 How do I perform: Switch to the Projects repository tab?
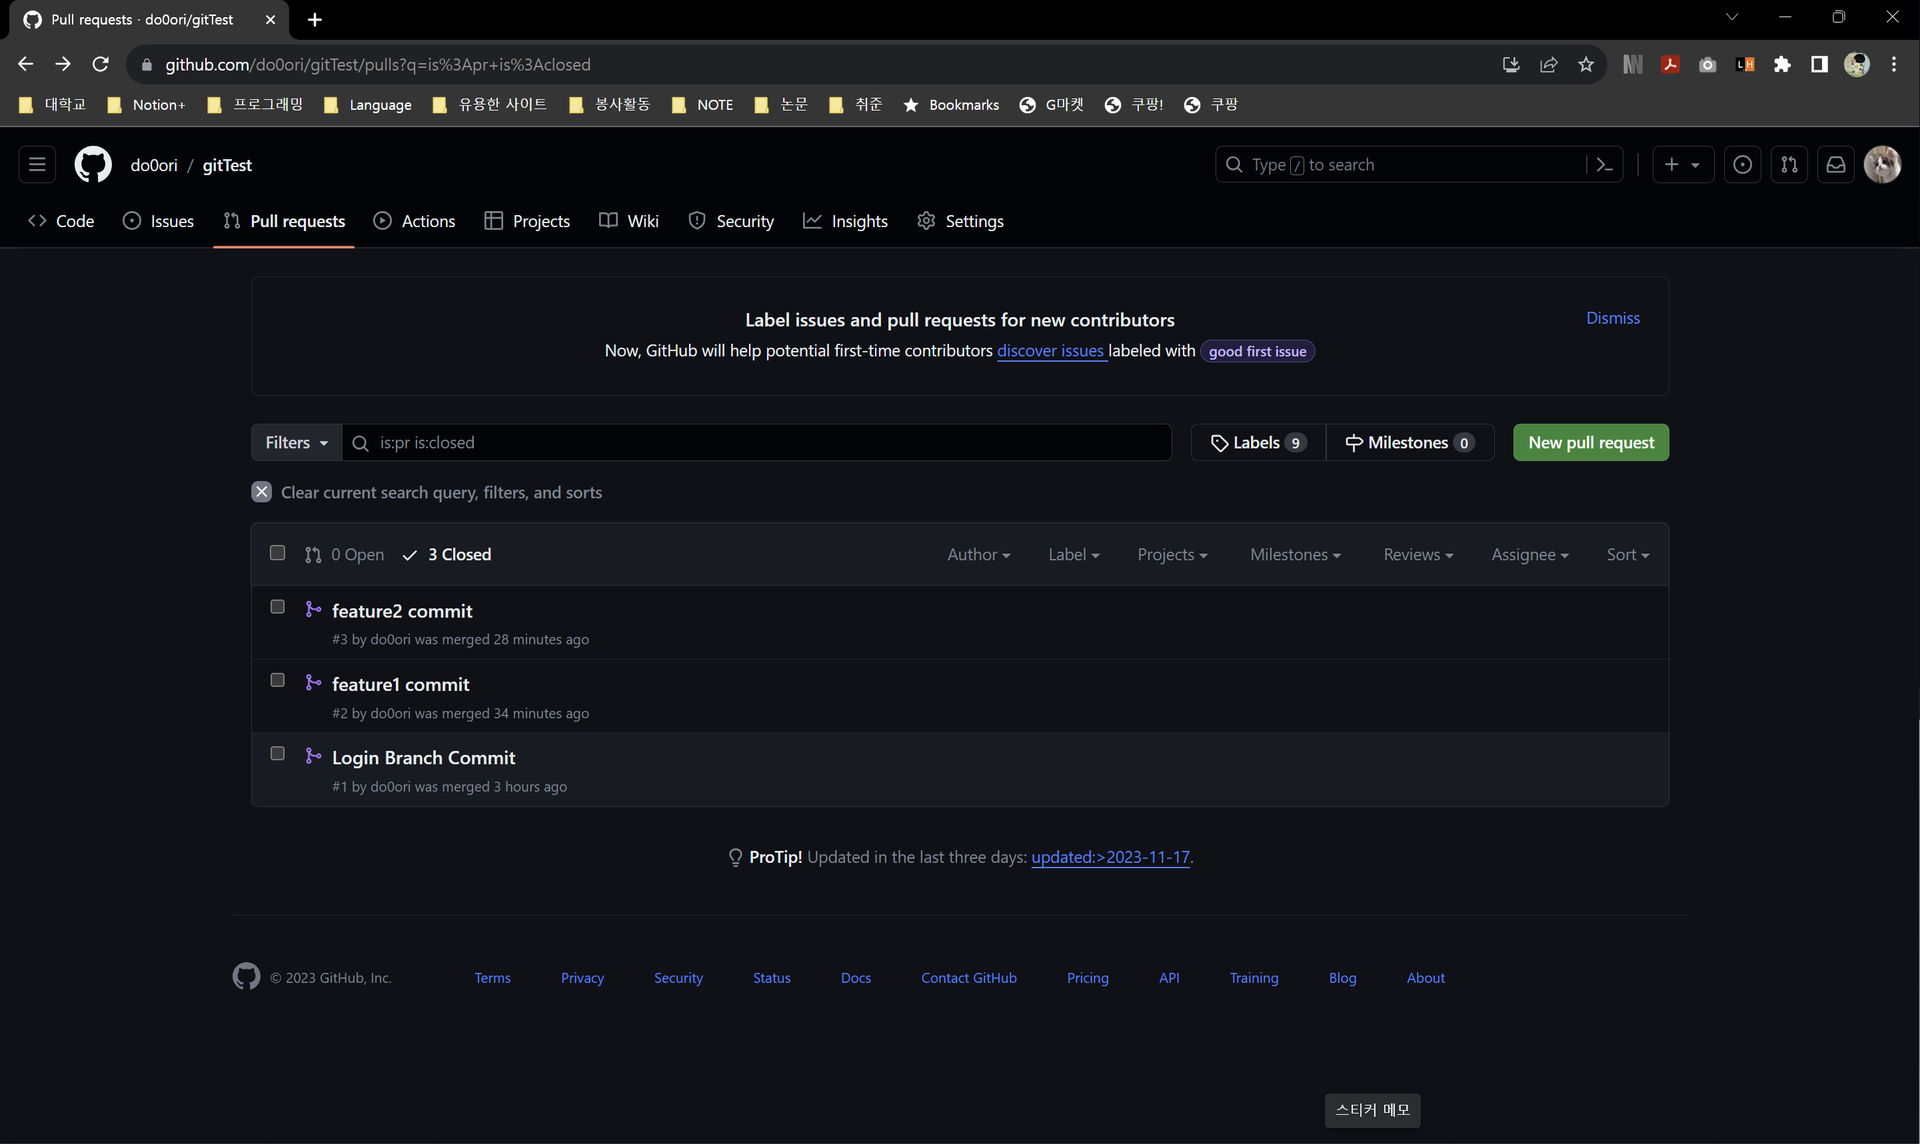click(527, 221)
